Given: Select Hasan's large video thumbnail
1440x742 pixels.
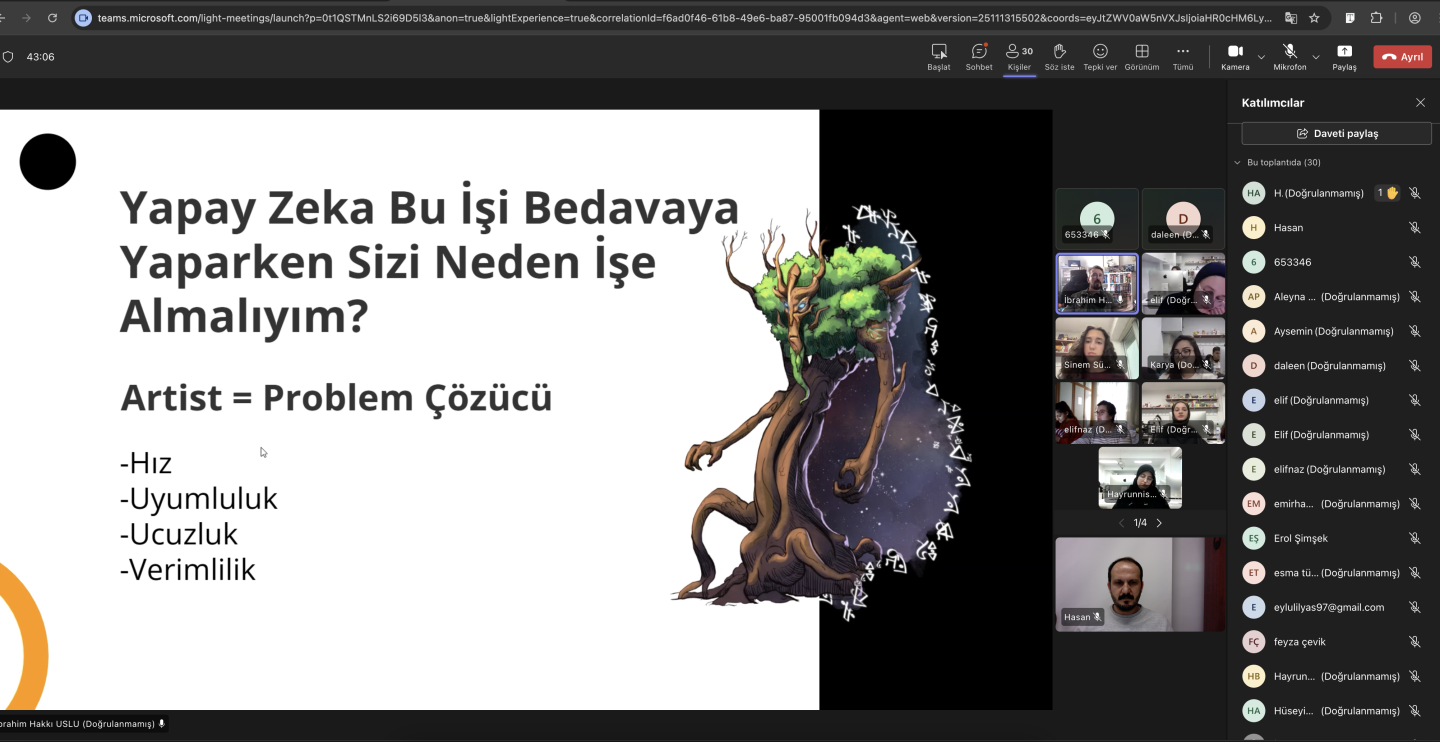Looking at the screenshot, I should (x=1139, y=584).
